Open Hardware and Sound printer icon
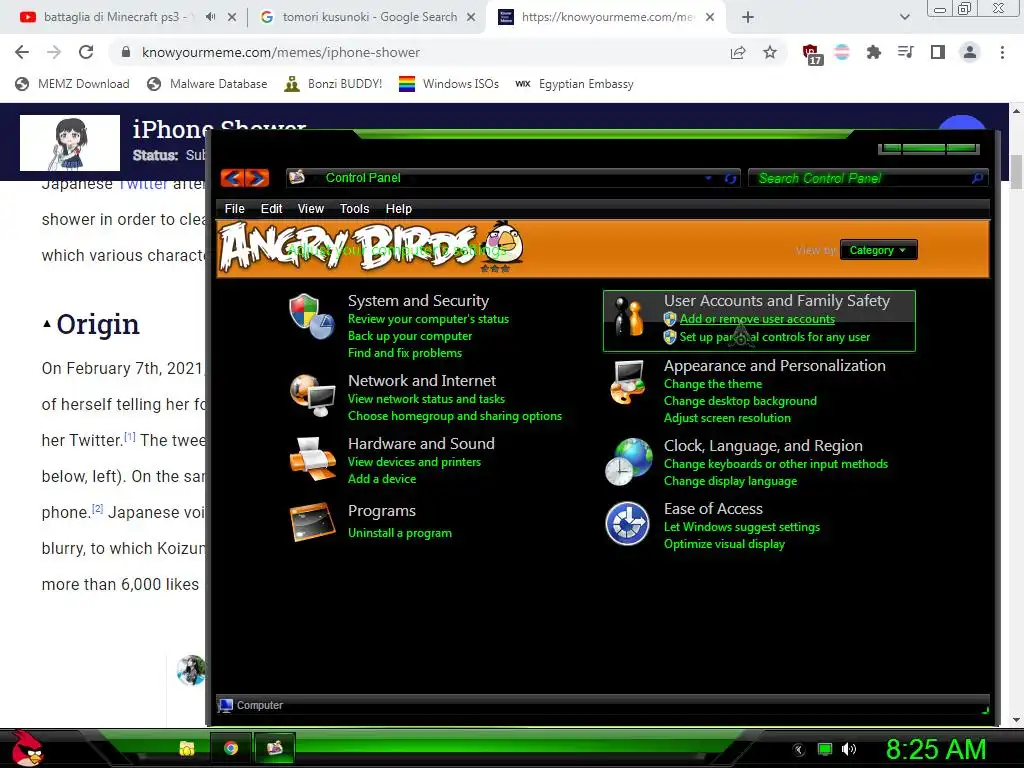This screenshot has height=768, width=1024. [x=312, y=458]
